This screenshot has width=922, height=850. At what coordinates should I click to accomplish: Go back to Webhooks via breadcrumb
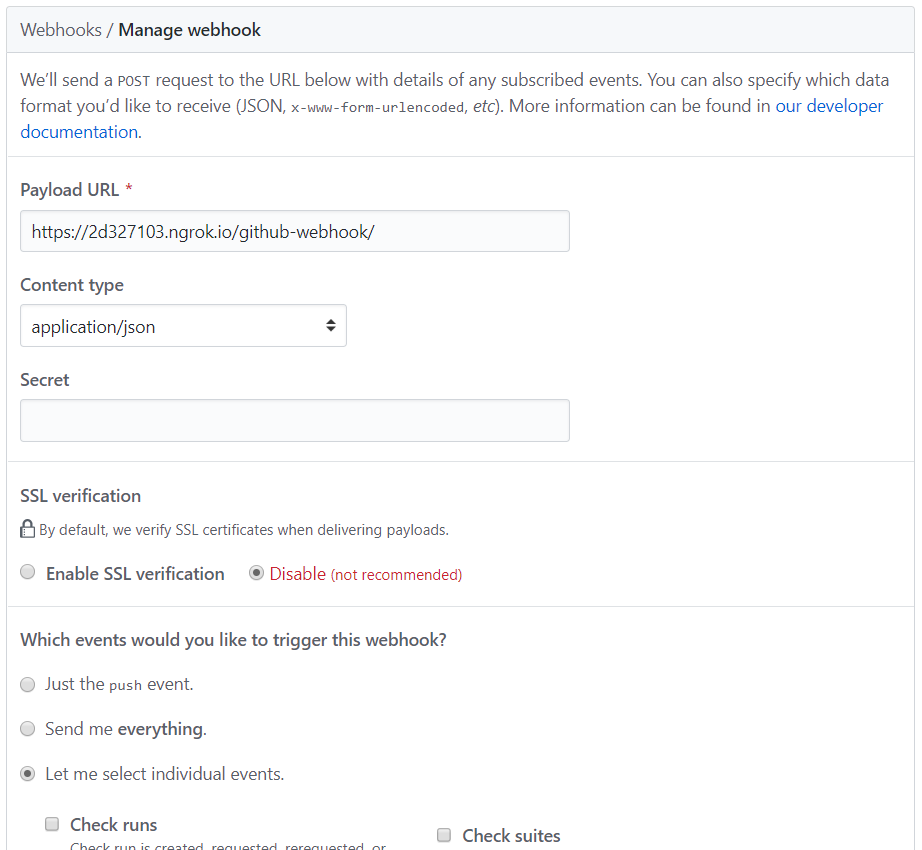click(61, 30)
